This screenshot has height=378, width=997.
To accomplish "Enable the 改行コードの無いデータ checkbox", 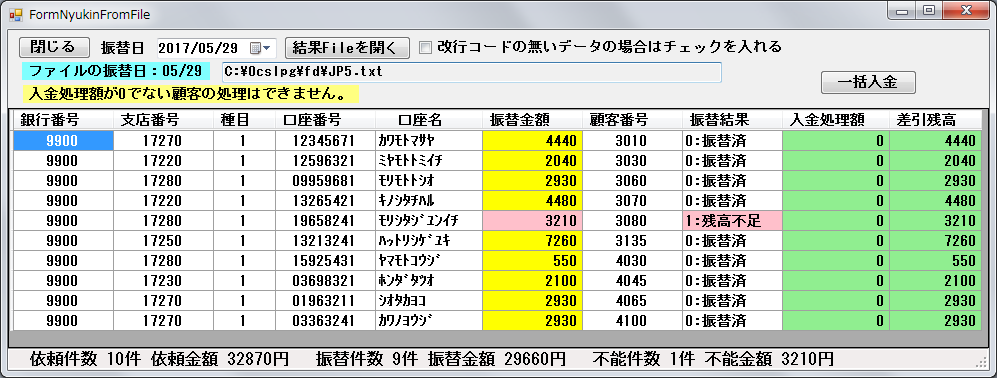I will click(425, 47).
